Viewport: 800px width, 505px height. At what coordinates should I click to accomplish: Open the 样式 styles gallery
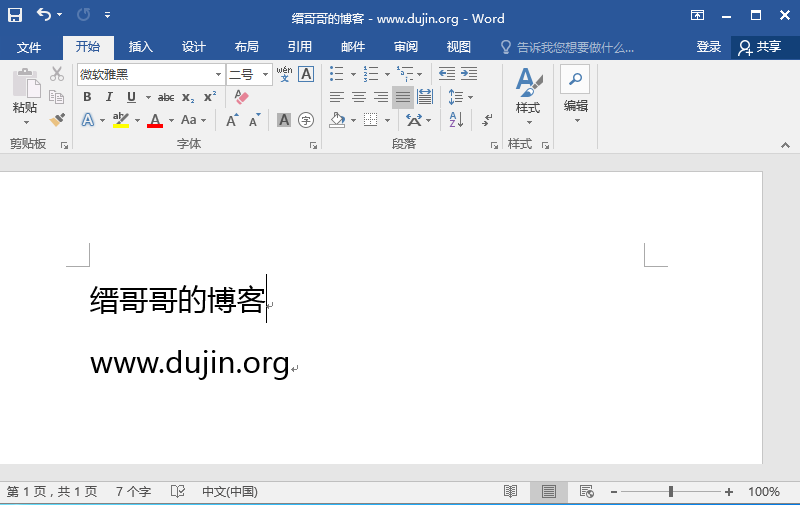pyautogui.click(x=528, y=96)
